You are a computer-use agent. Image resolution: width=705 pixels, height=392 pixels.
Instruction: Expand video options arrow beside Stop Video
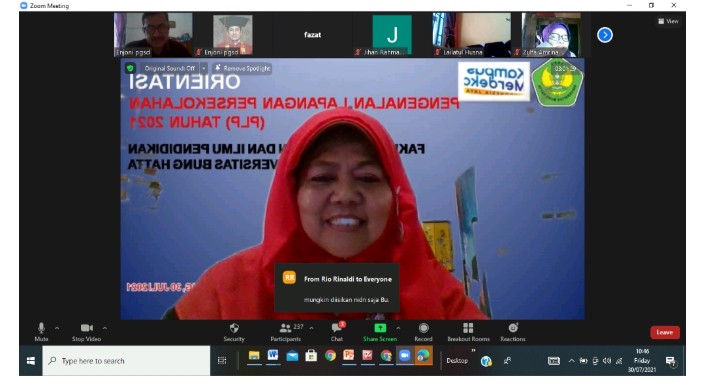(x=105, y=328)
